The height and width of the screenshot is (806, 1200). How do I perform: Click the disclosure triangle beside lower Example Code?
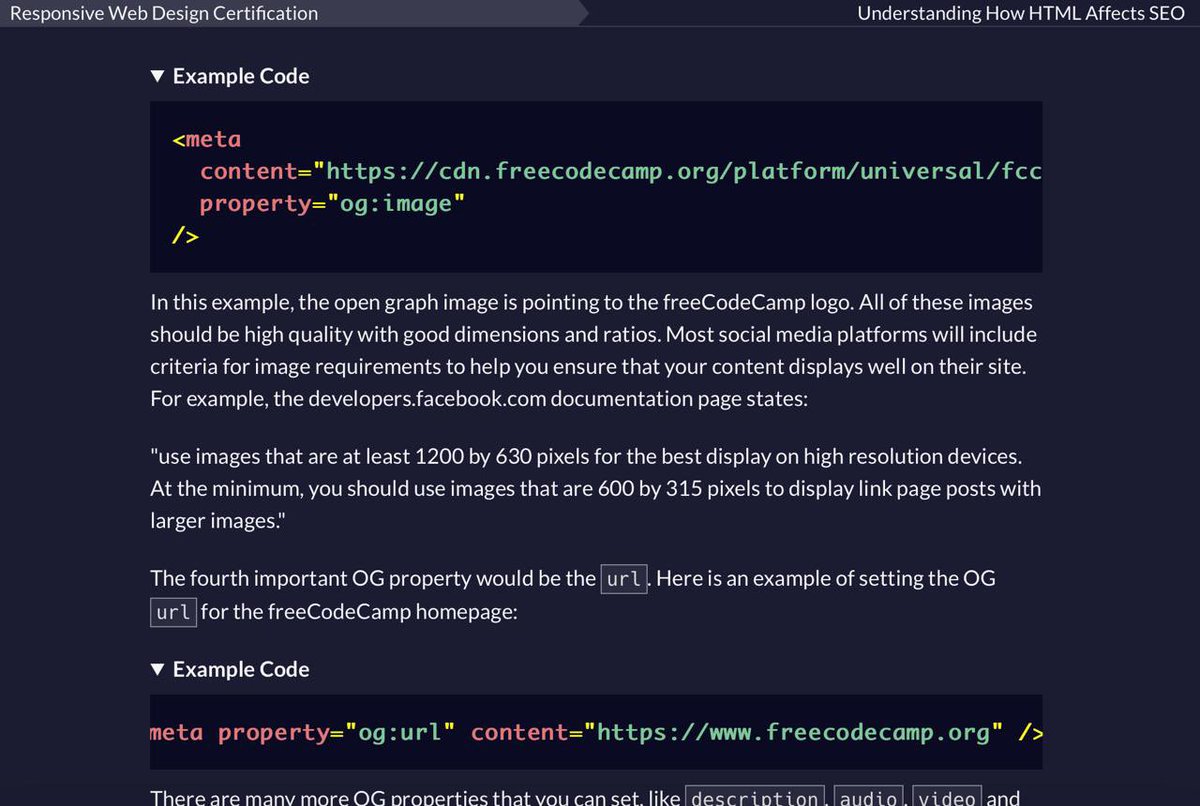158,668
